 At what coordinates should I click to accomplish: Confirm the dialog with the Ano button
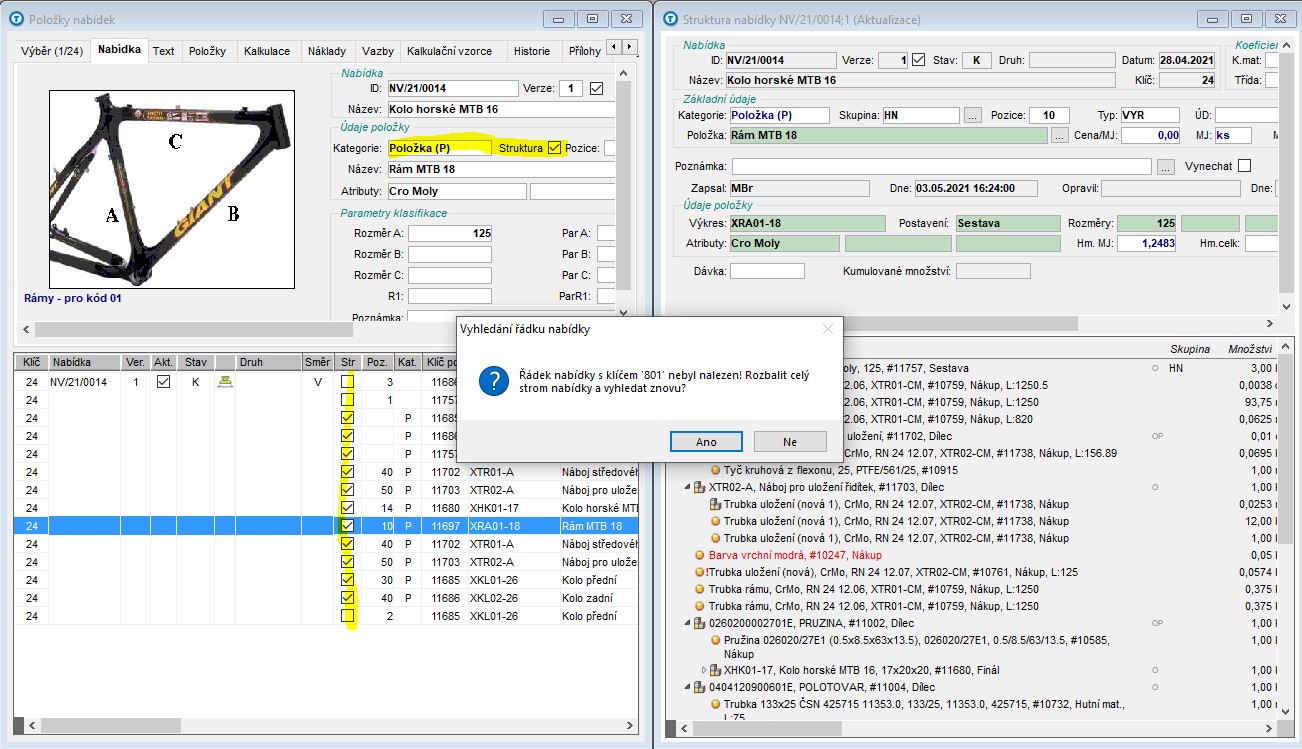click(x=706, y=441)
